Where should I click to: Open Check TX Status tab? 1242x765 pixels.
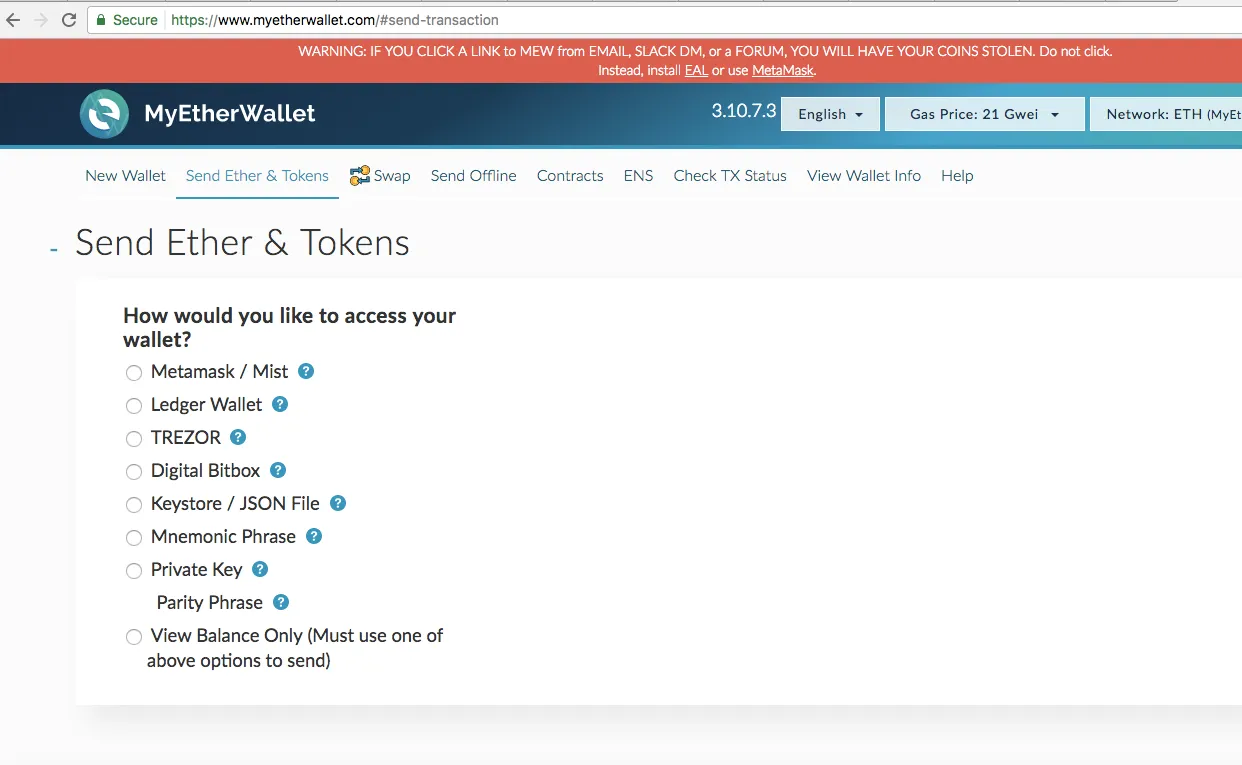pyautogui.click(x=730, y=176)
